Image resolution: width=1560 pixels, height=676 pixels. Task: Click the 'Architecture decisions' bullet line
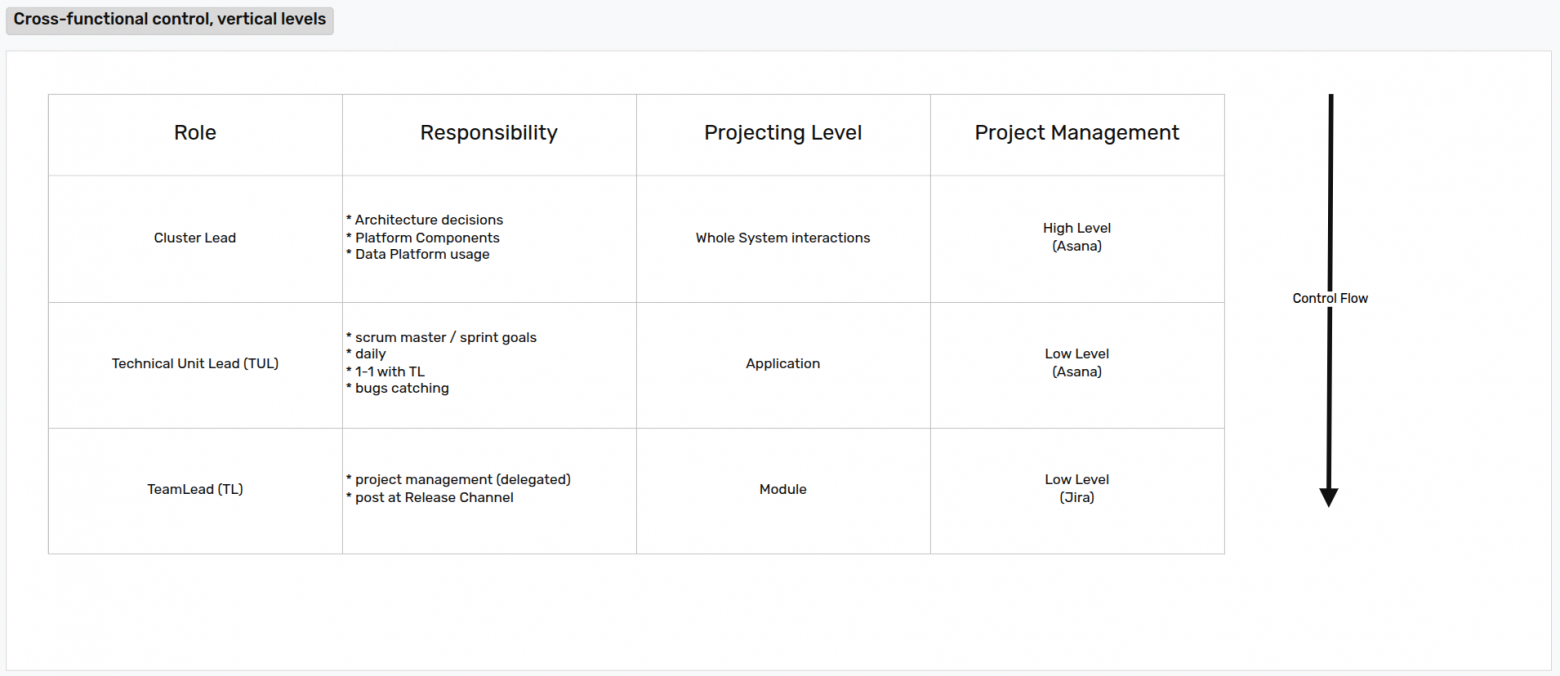[429, 220]
